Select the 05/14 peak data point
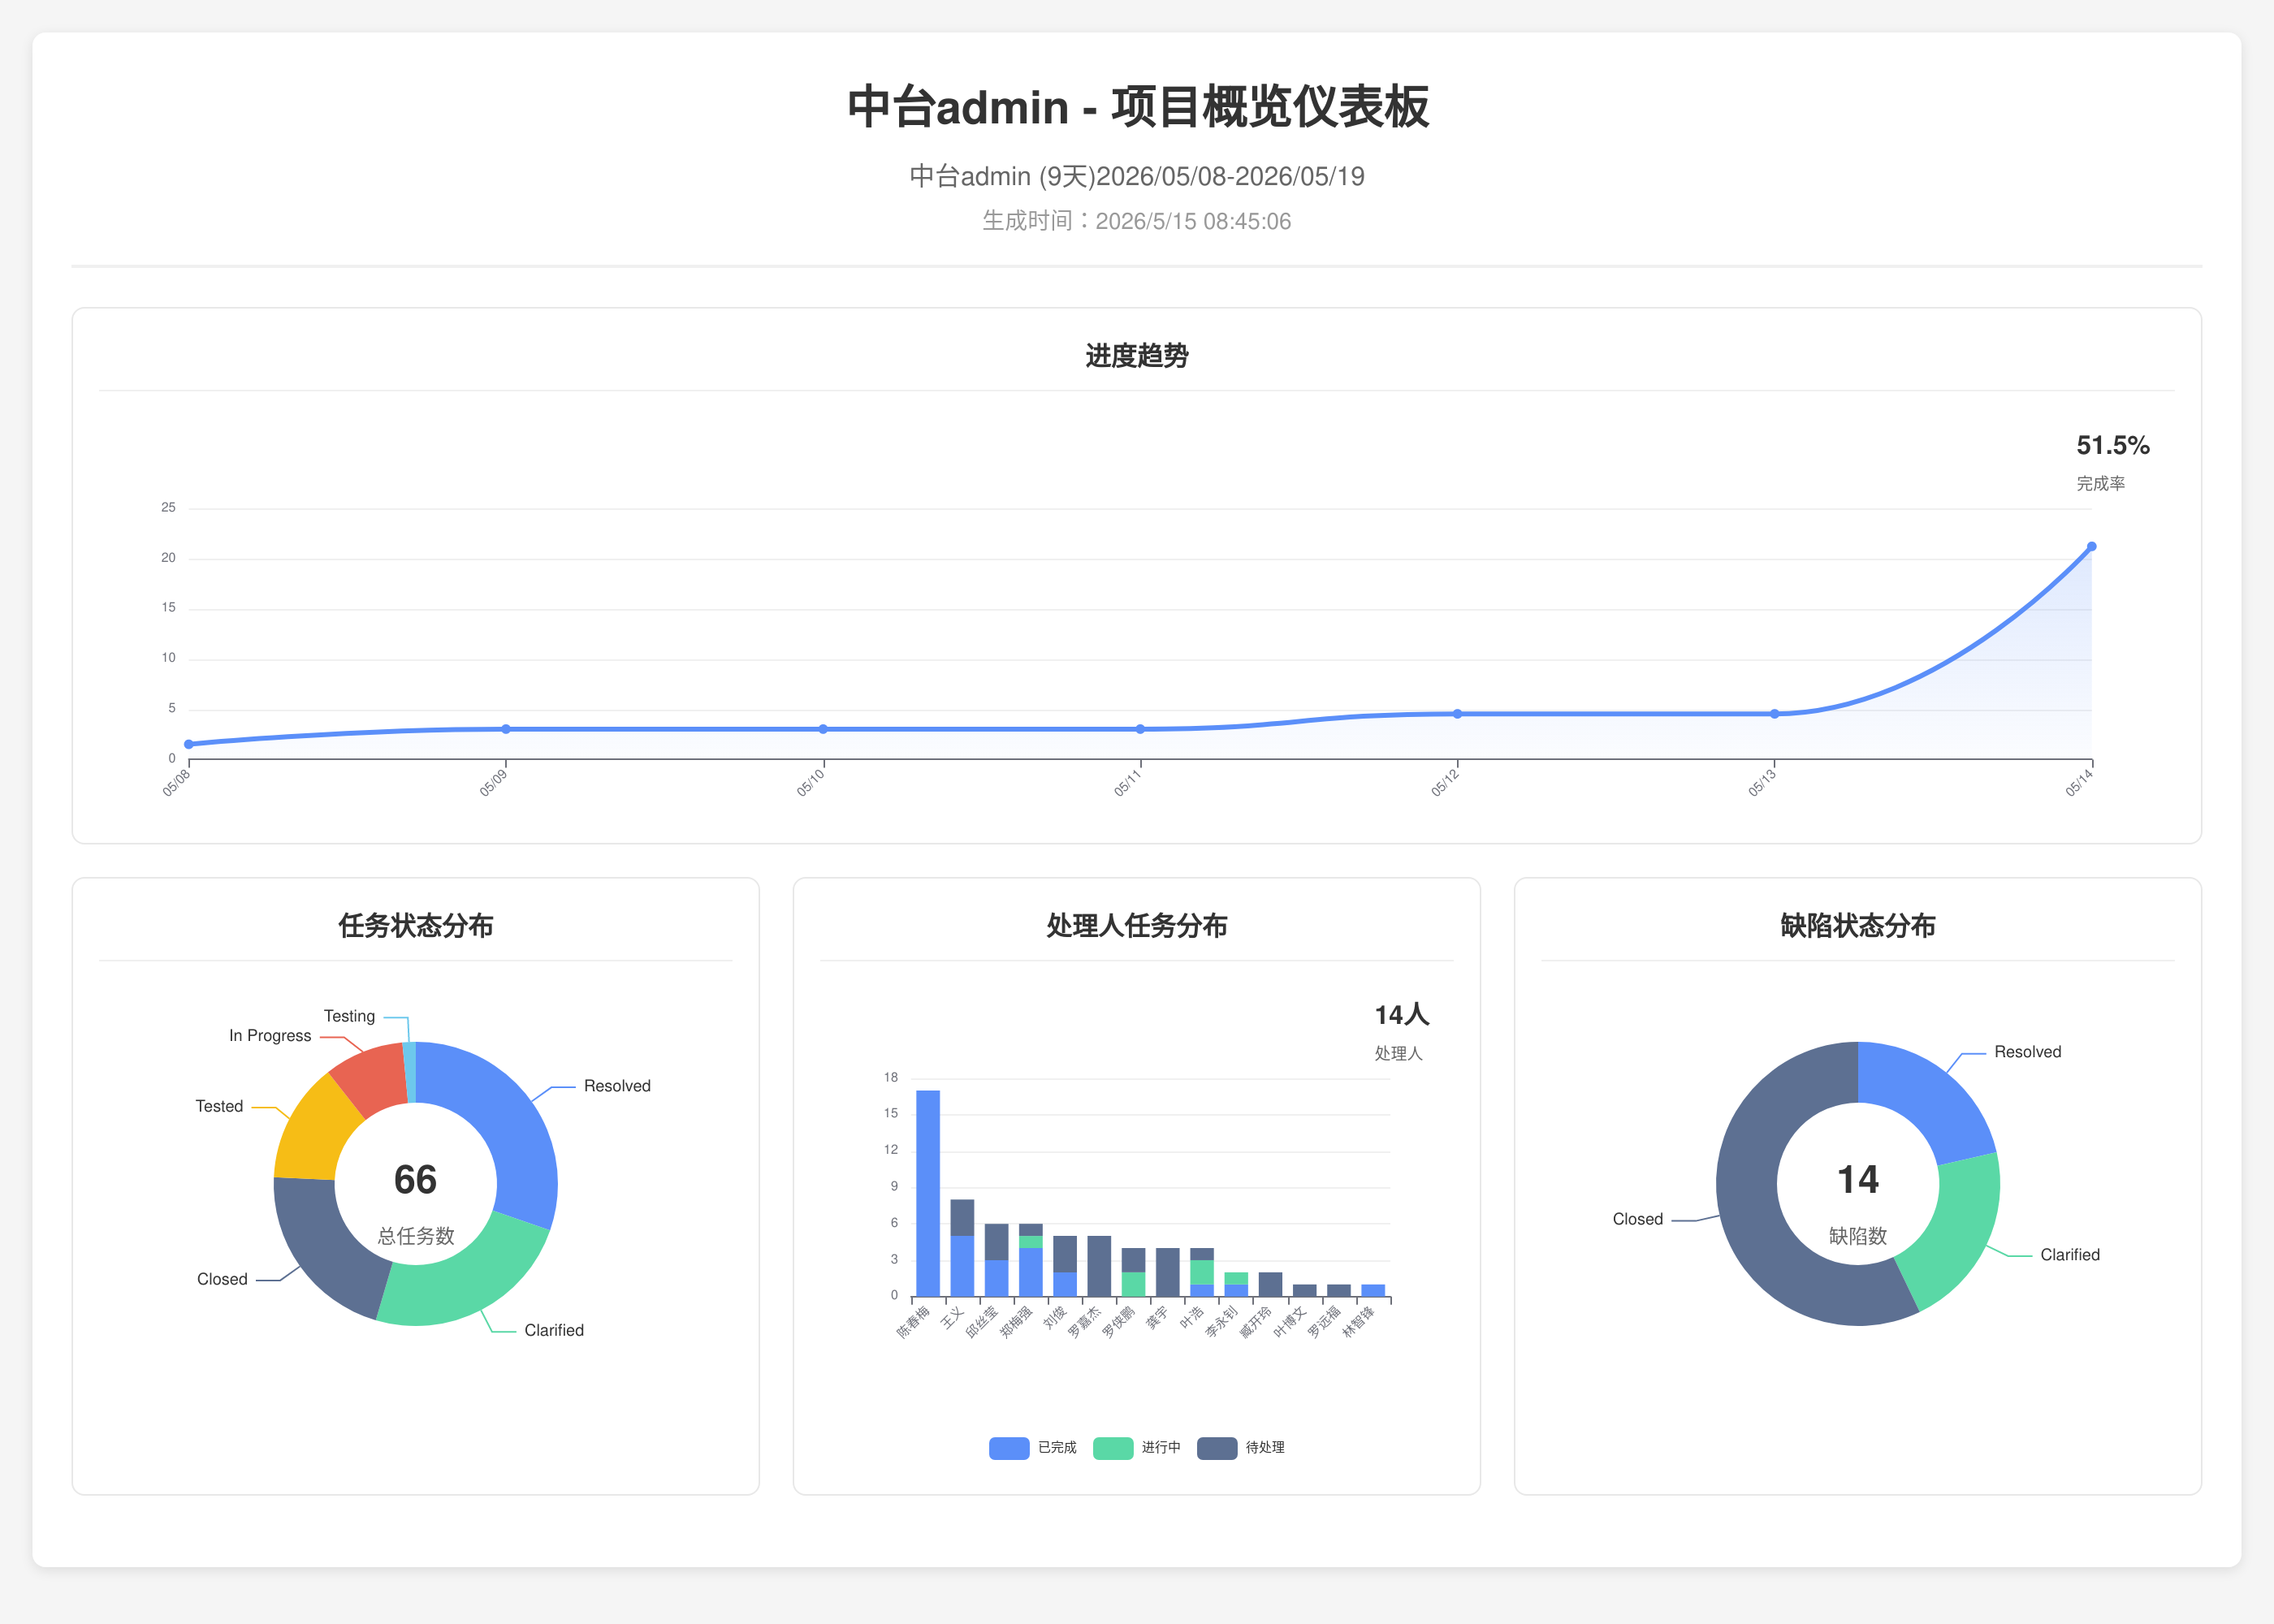 (2091, 547)
